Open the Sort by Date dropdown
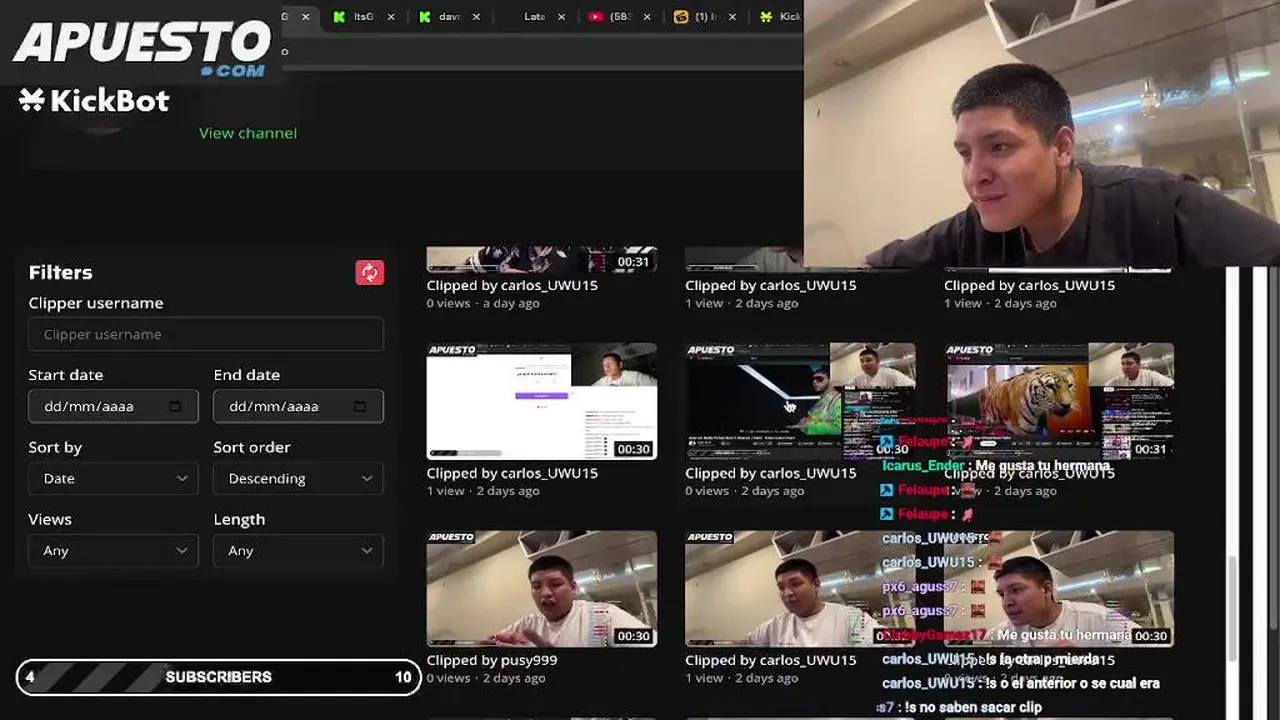 [113, 478]
